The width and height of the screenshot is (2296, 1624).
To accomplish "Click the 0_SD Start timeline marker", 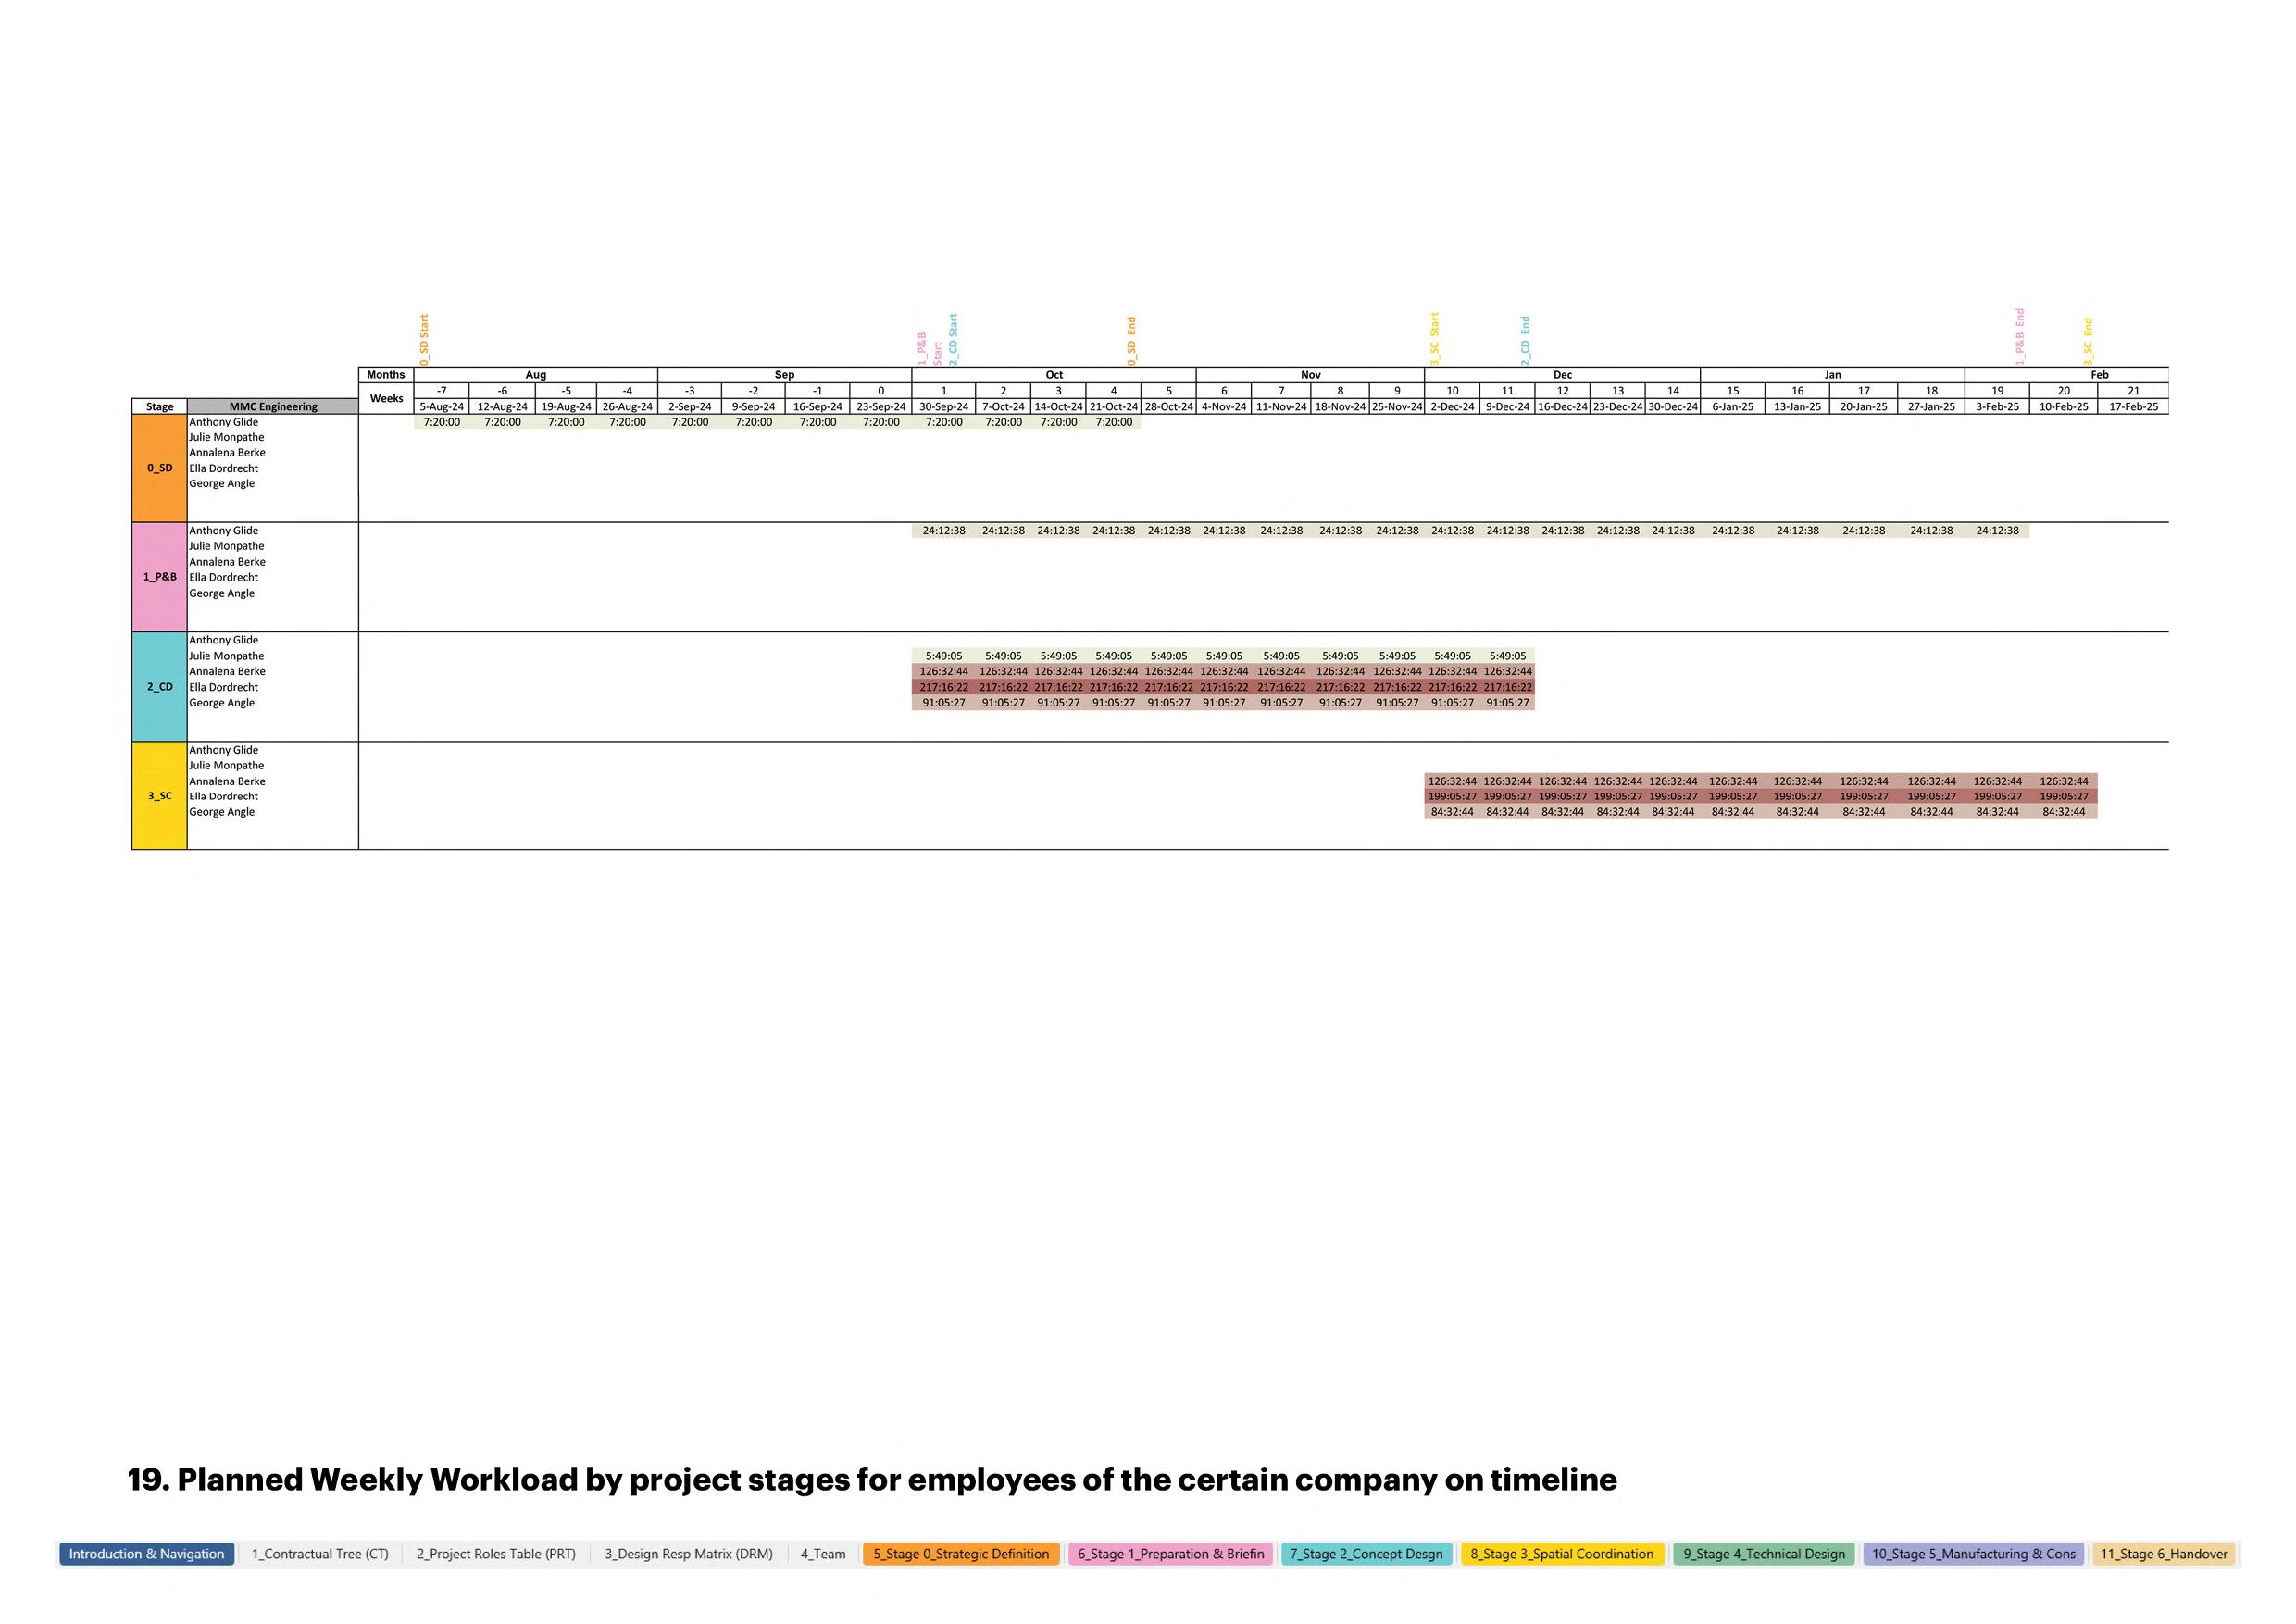I will click(424, 338).
